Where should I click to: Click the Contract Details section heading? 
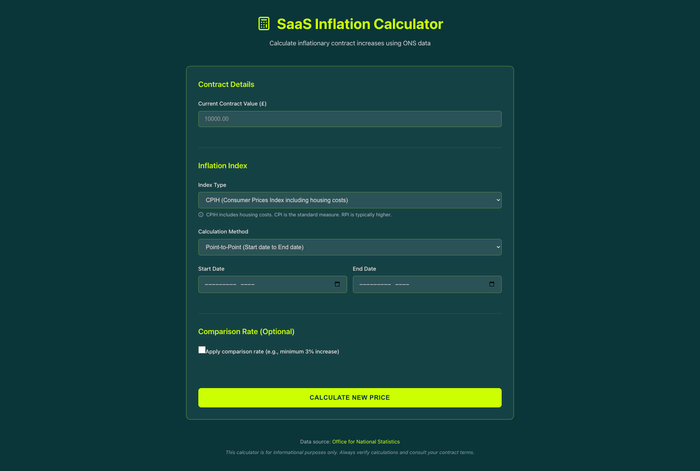coord(226,85)
